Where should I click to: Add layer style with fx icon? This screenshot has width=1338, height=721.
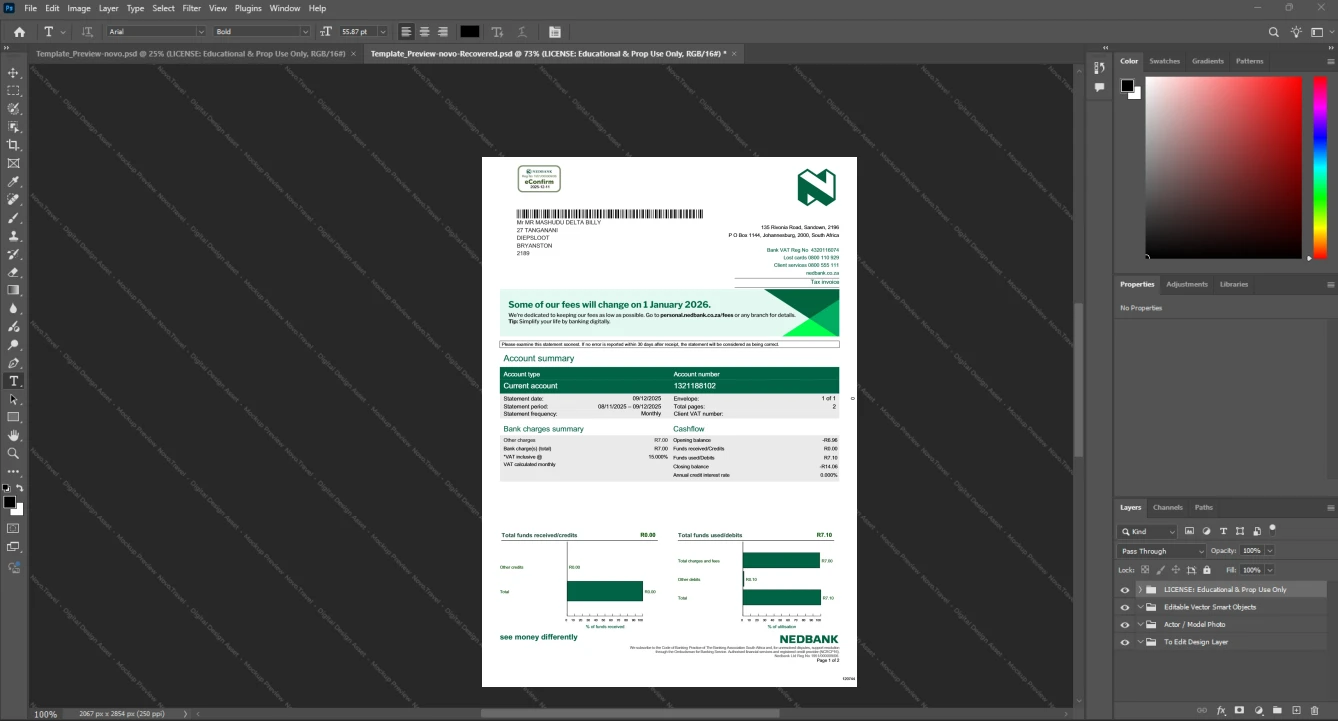[x=1221, y=710]
